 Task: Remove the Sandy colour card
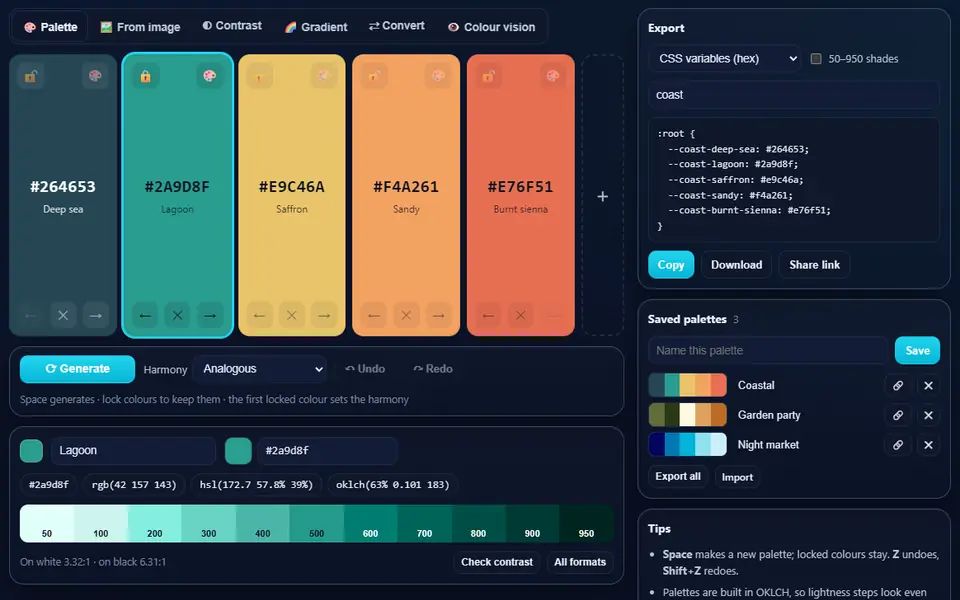[x=406, y=315]
